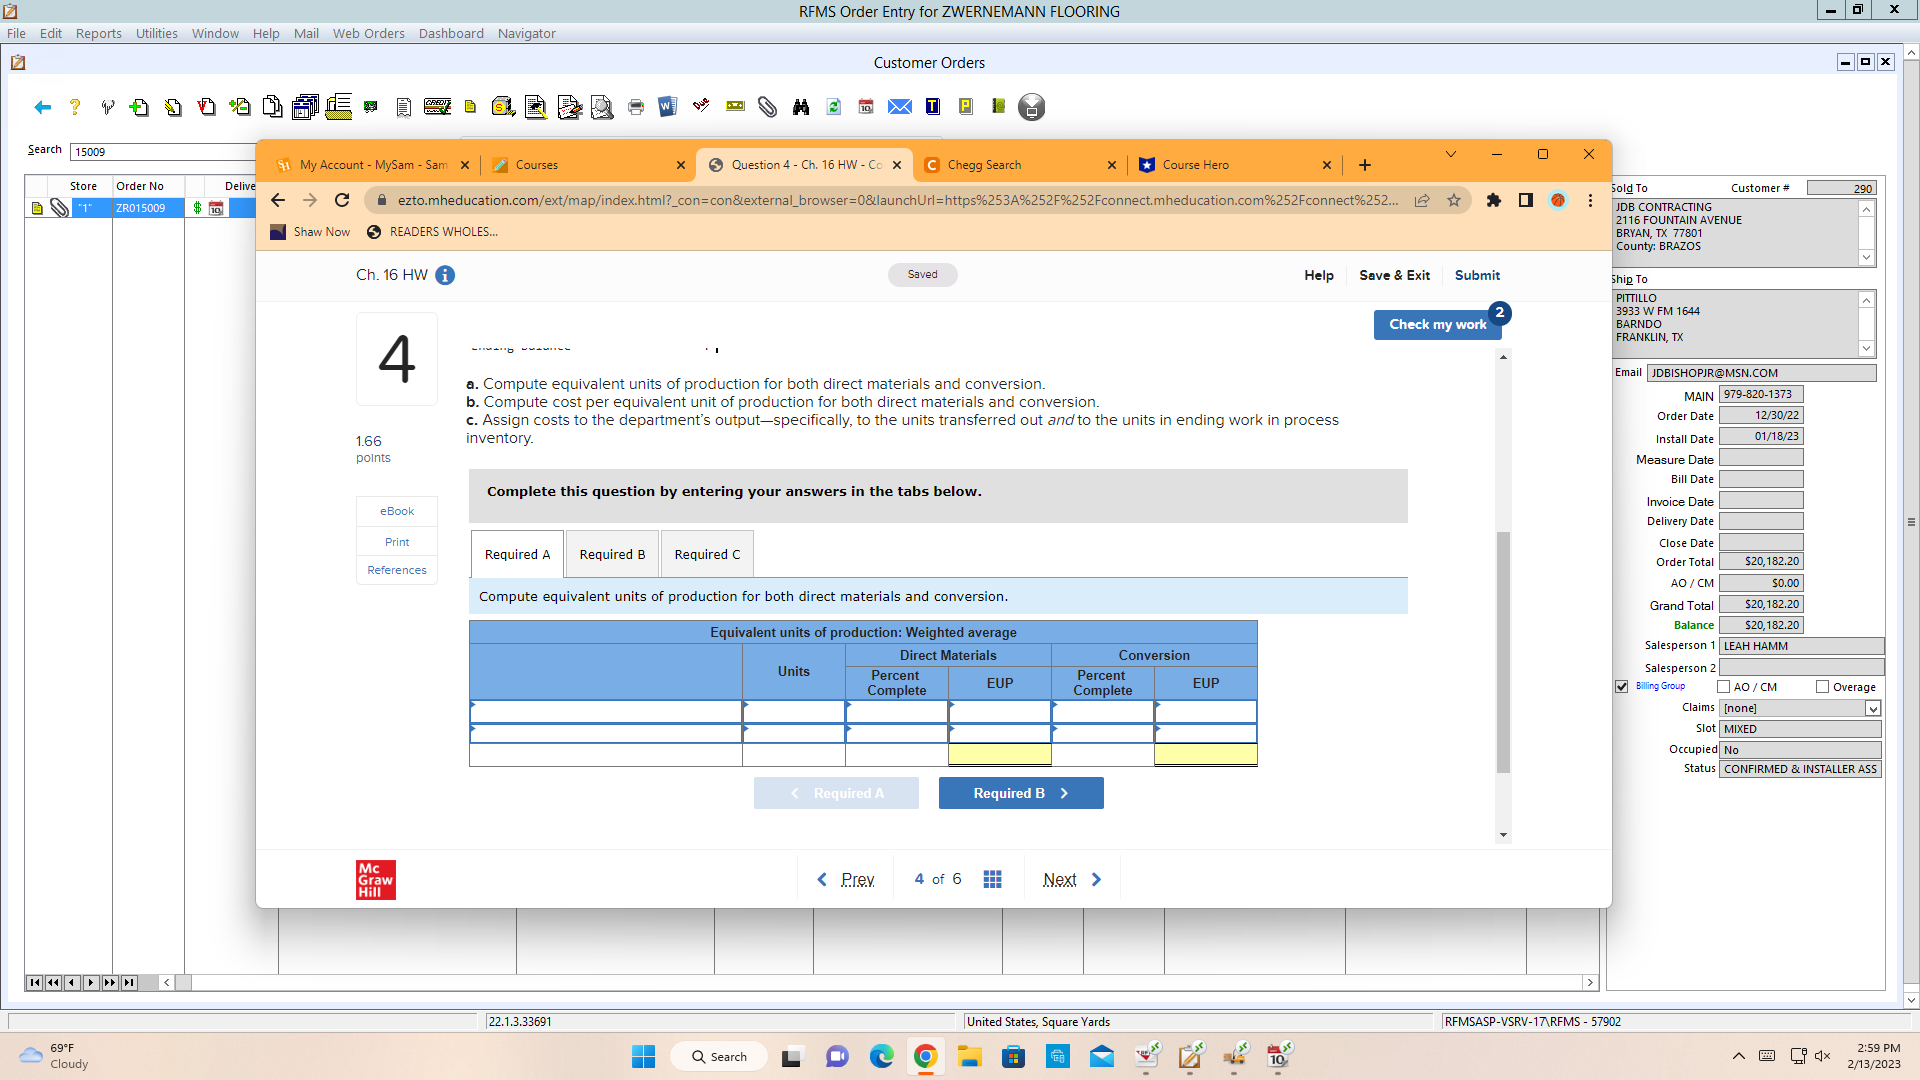
Task: Open the email envelope icon in the toolbar
Action: click(x=899, y=107)
